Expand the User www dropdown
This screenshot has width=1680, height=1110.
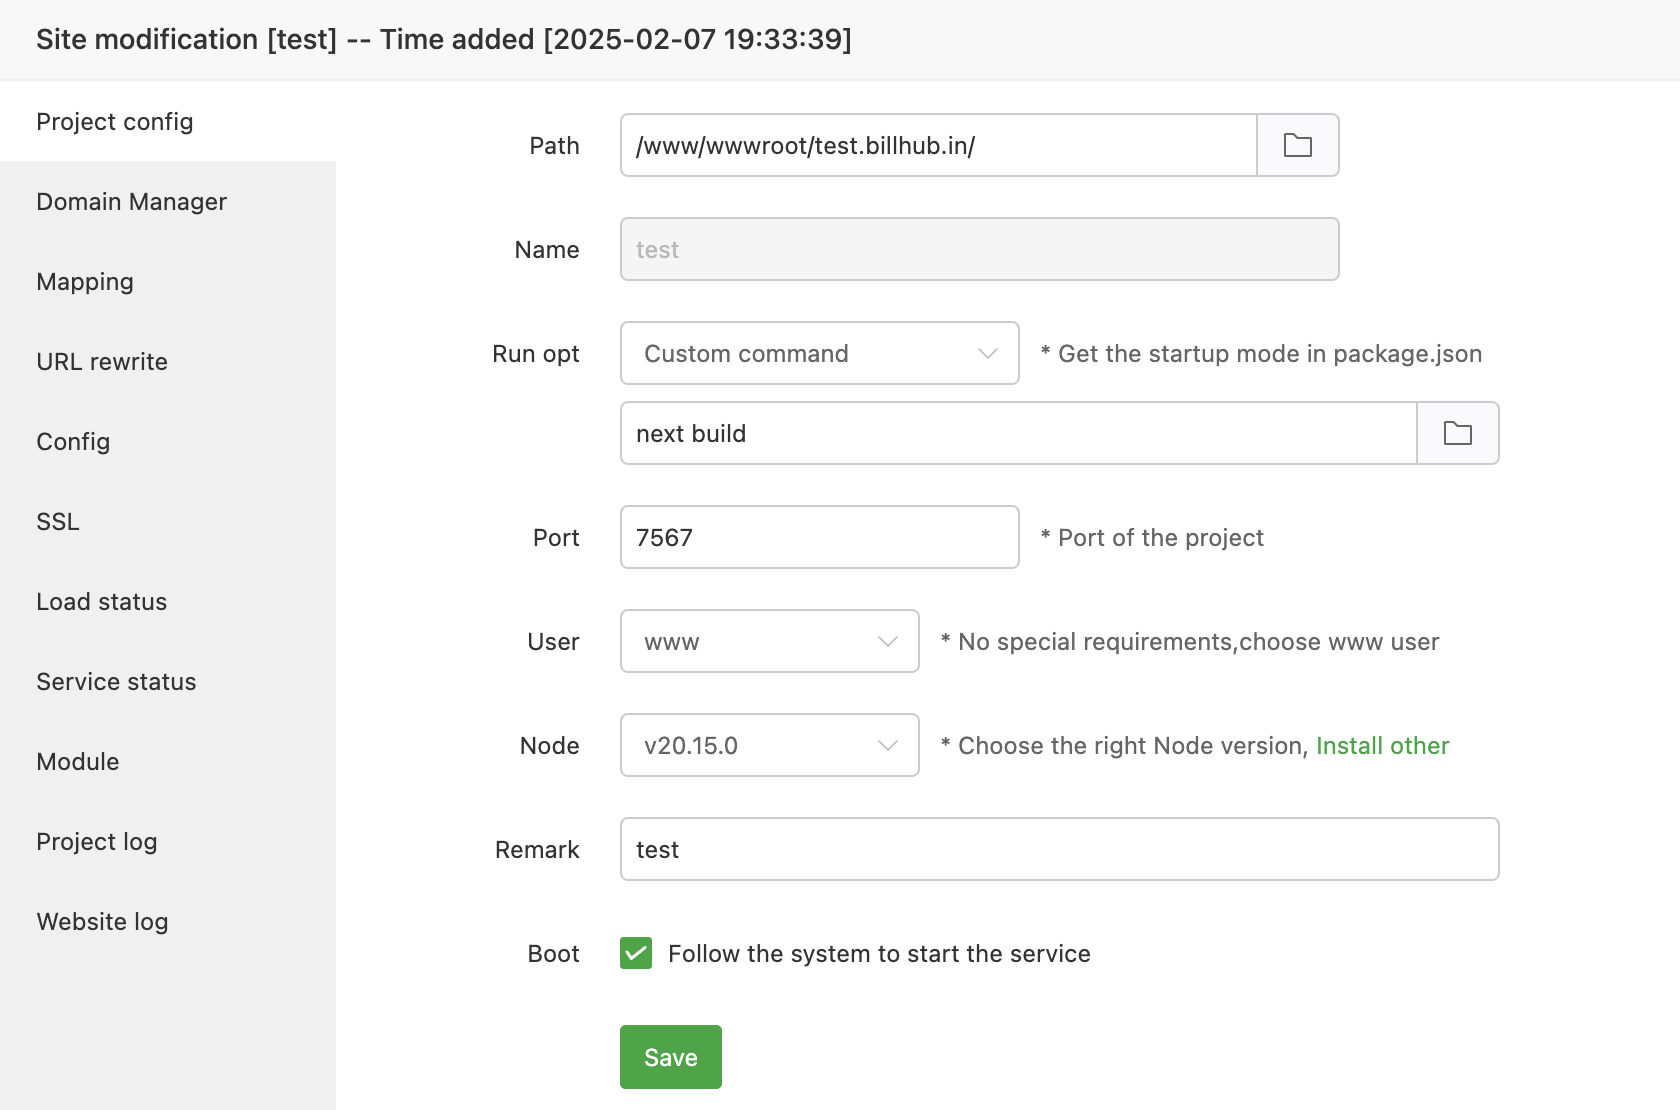pos(769,642)
